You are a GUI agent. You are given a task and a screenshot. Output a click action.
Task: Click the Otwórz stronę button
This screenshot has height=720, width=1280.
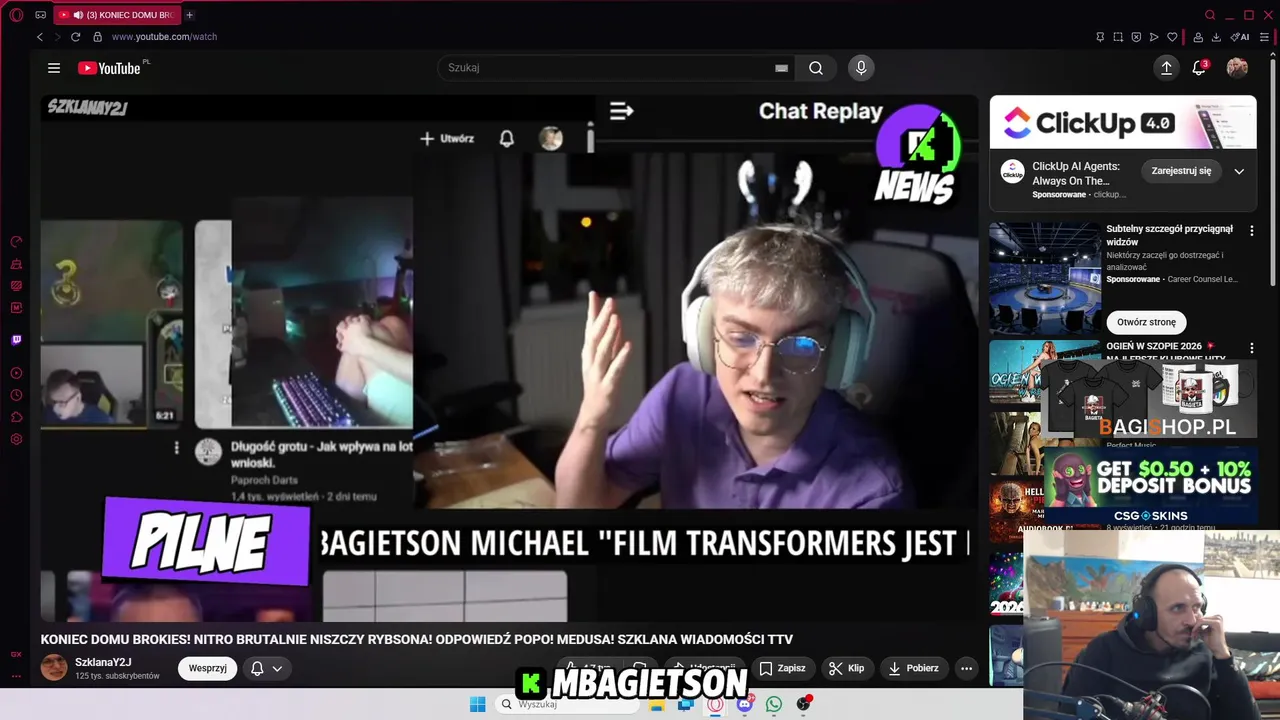tap(1146, 322)
